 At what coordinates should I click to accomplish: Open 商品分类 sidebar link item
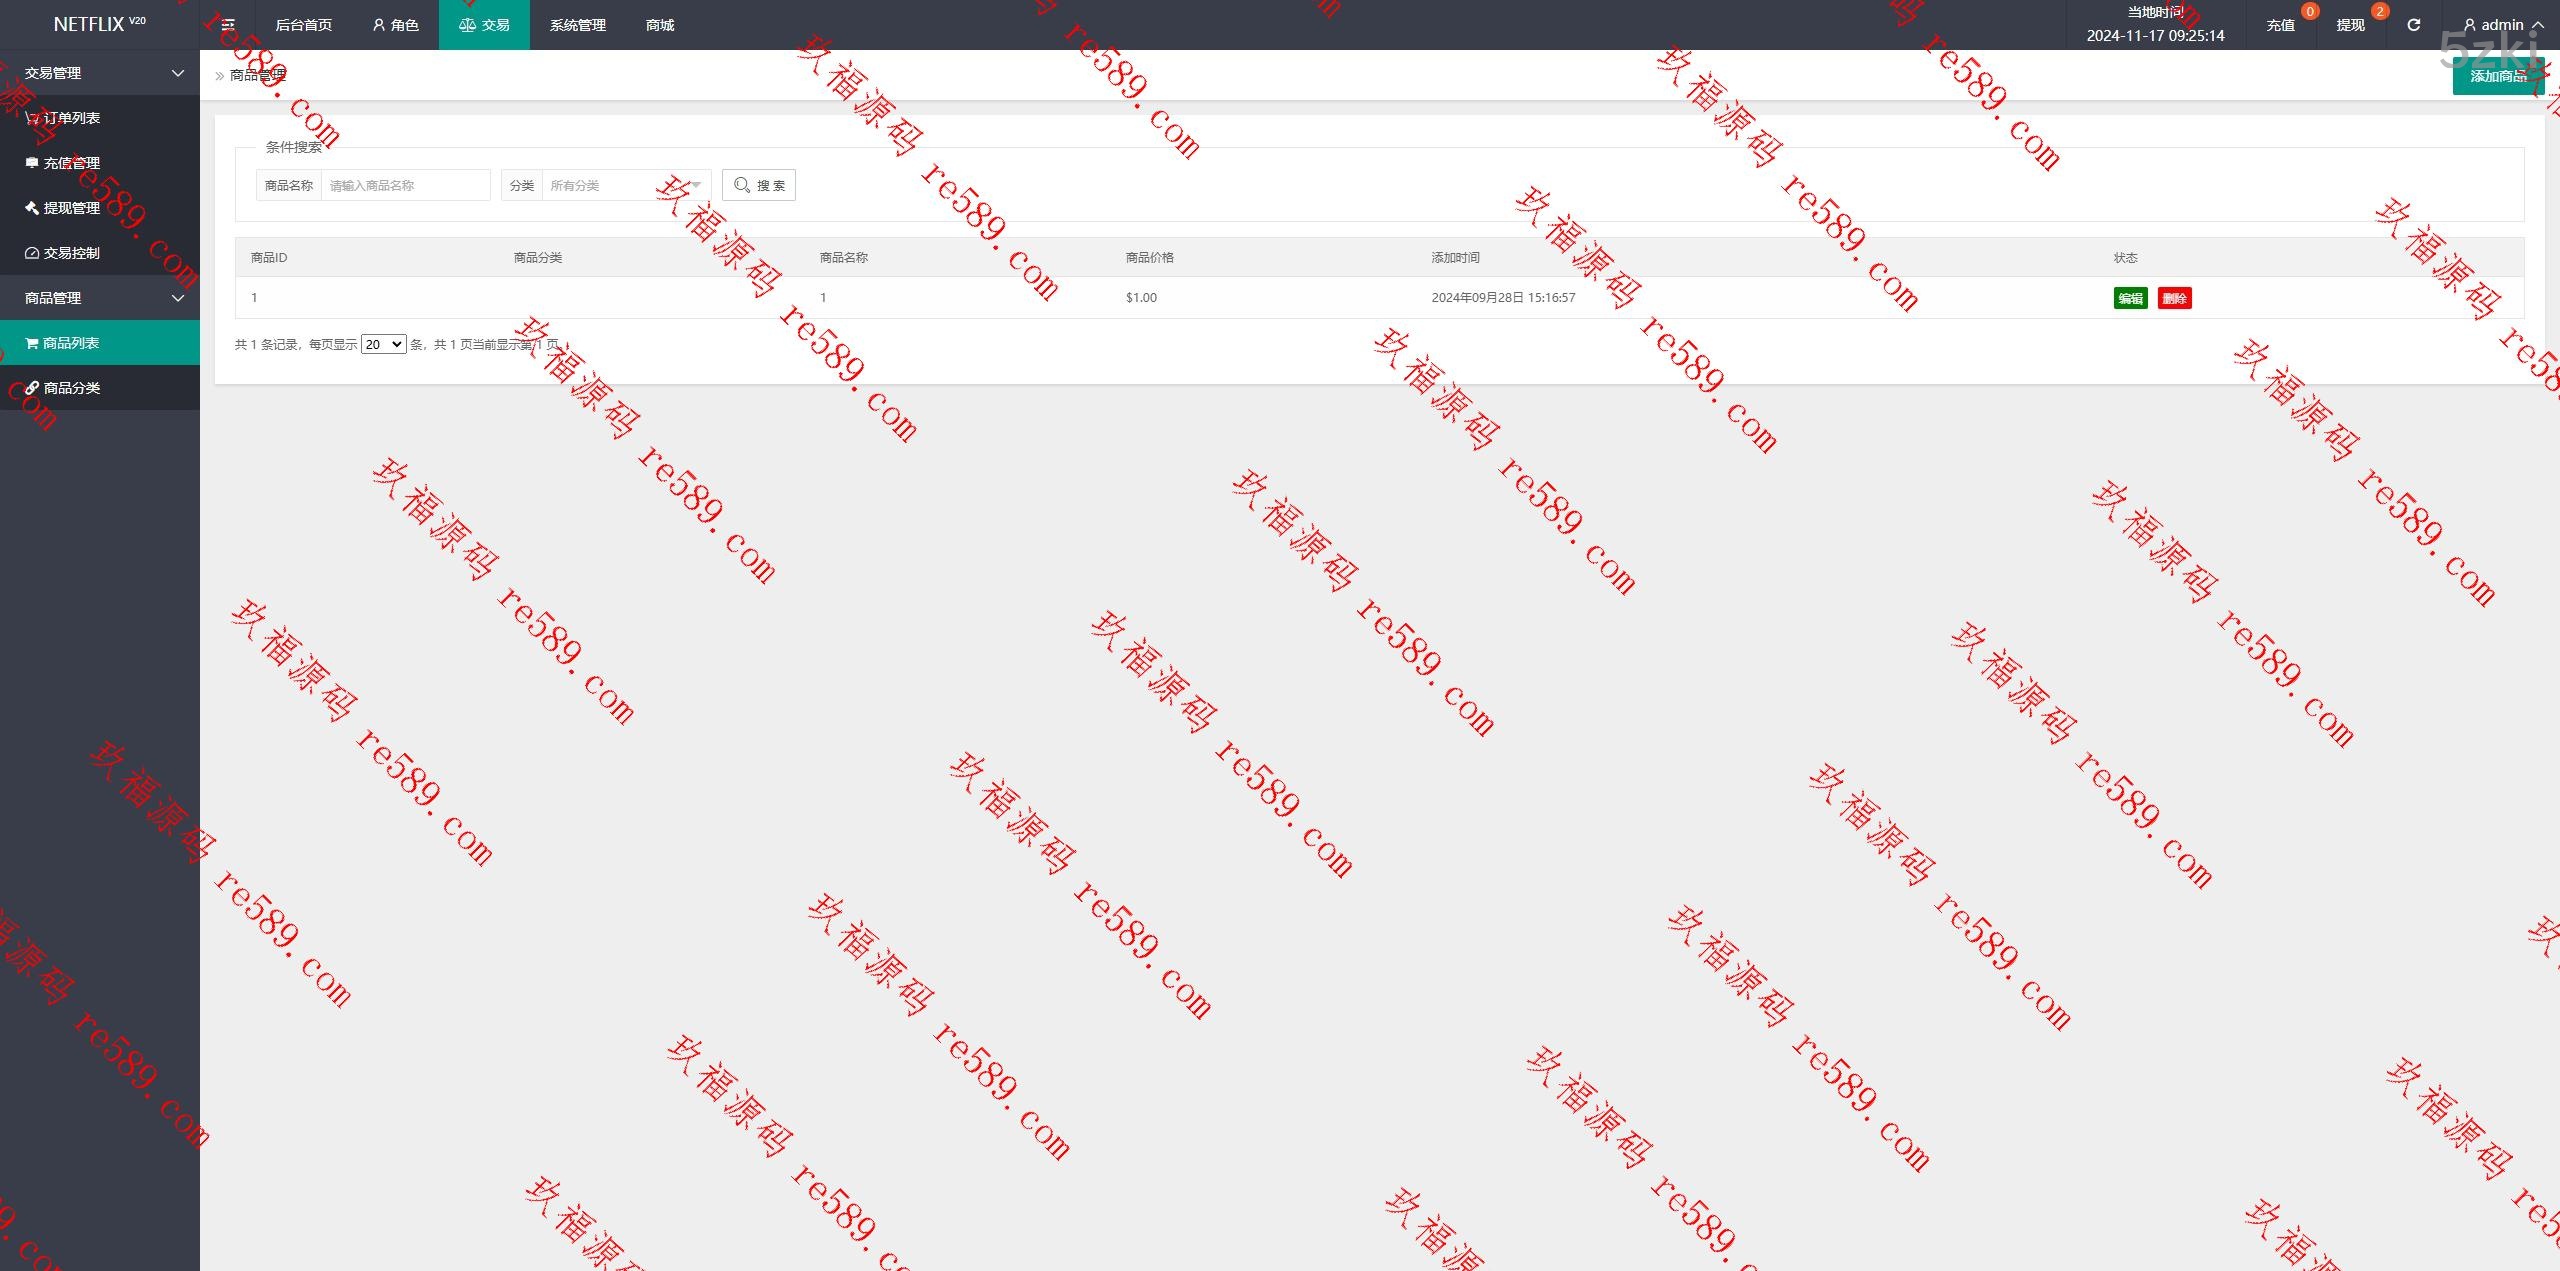(70, 388)
